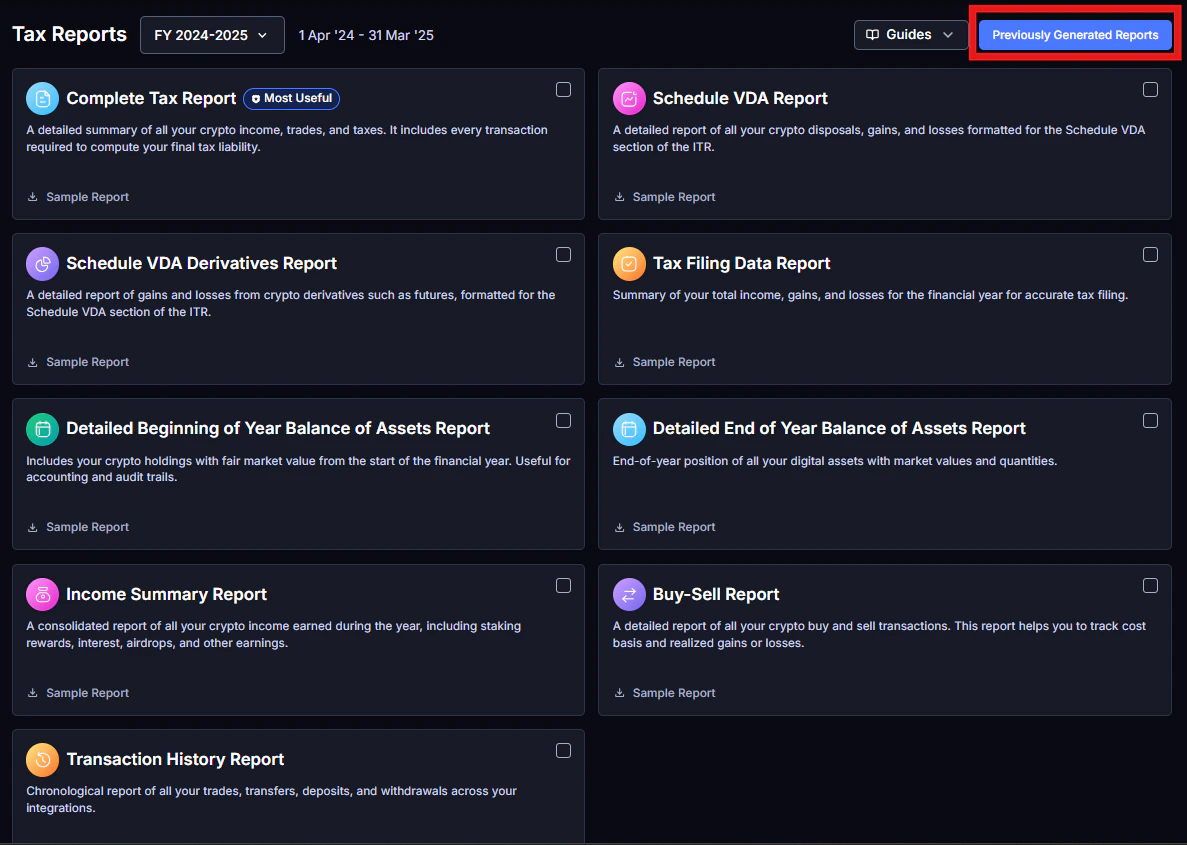Screen dimensions: 1187x845
Task: Click the Transaction History Report title
Action: pos(176,759)
